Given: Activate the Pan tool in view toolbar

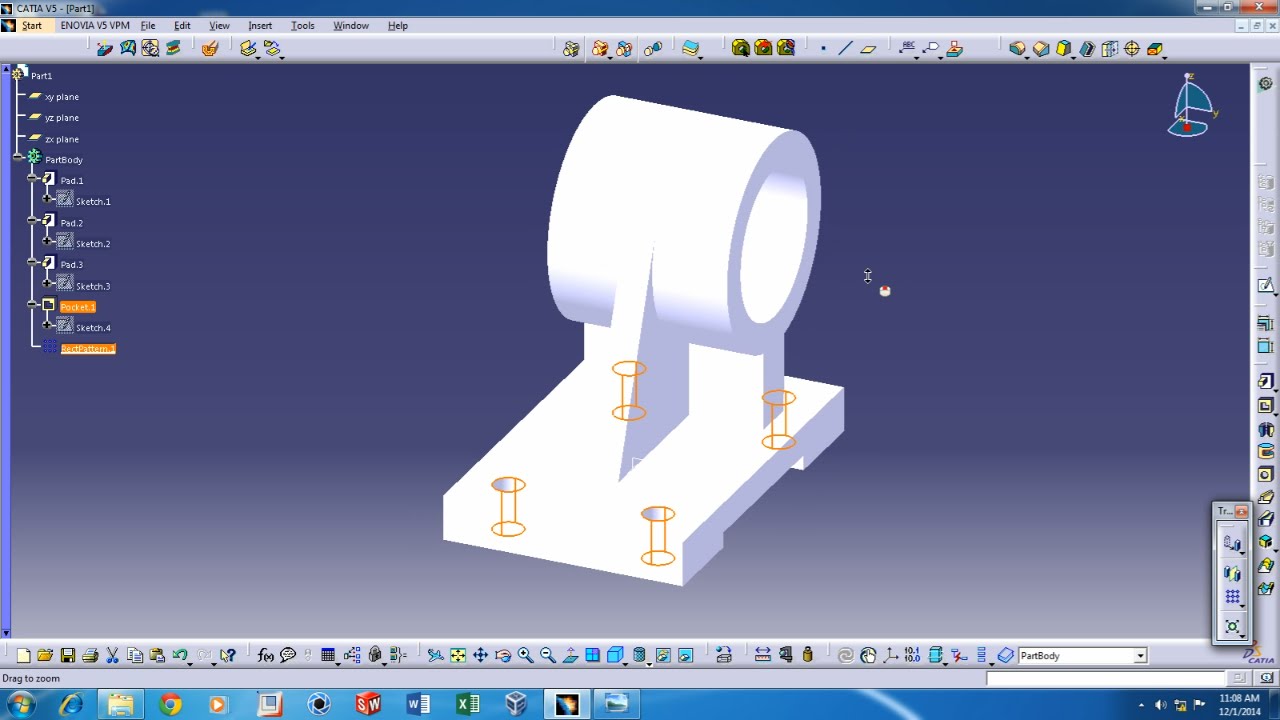Looking at the screenshot, I should pos(480,656).
